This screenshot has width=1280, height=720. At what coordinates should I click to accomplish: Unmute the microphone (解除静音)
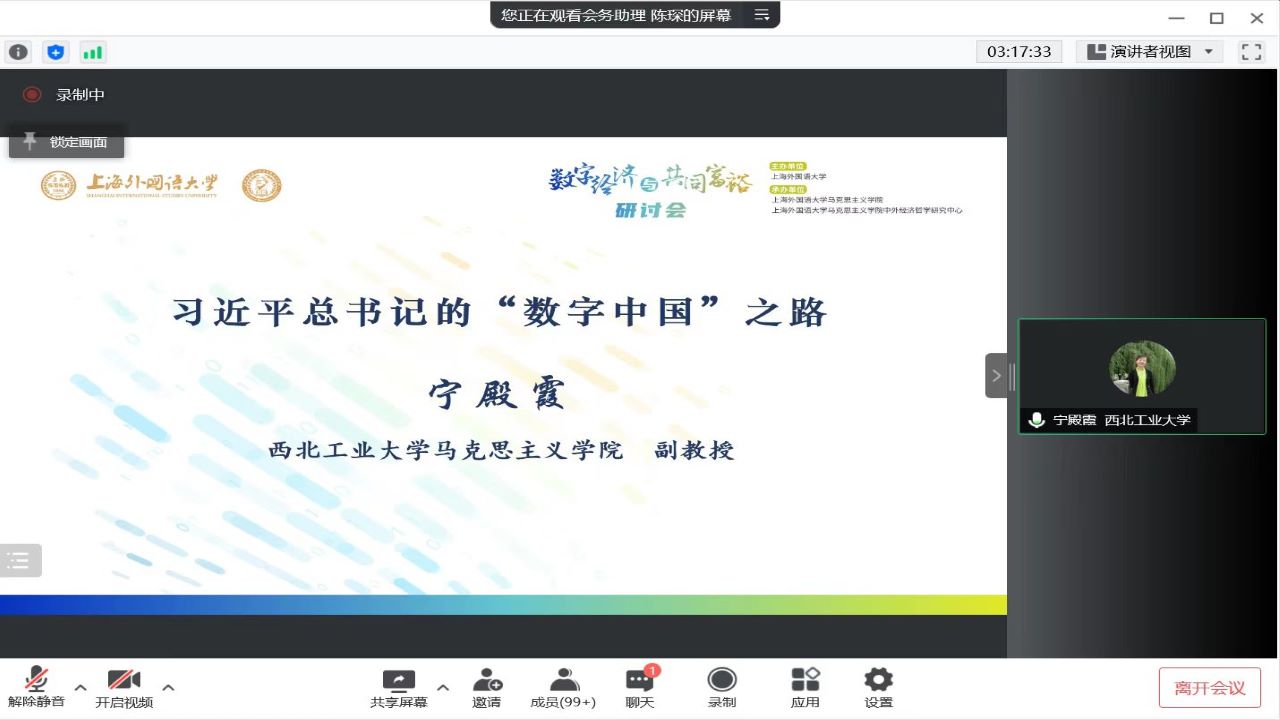(37, 688)
